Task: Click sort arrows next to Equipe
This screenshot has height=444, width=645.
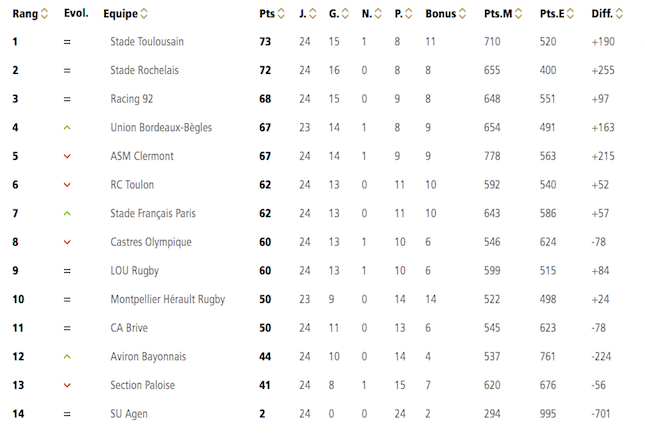Action: (x=144, y=14)
